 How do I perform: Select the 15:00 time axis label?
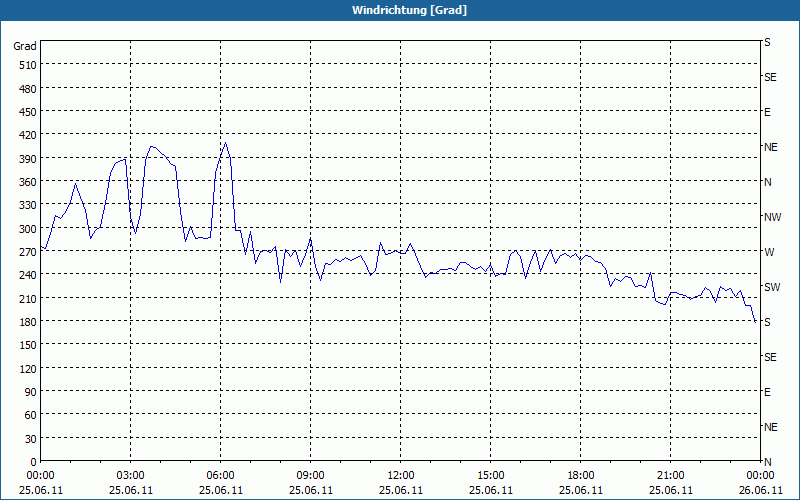click(490, 476)
